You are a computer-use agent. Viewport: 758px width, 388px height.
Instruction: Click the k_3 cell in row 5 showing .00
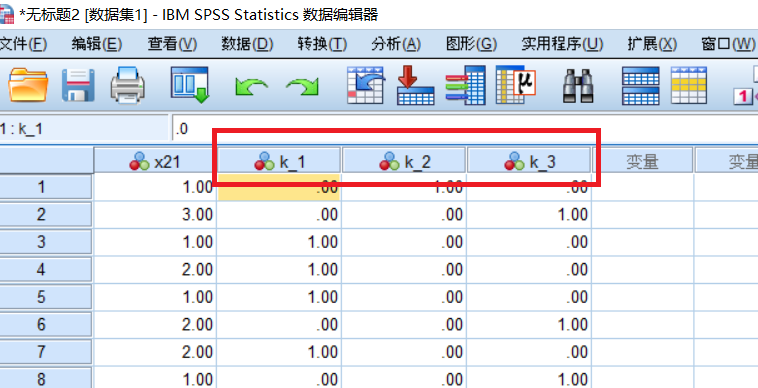(x=529, y=297)
